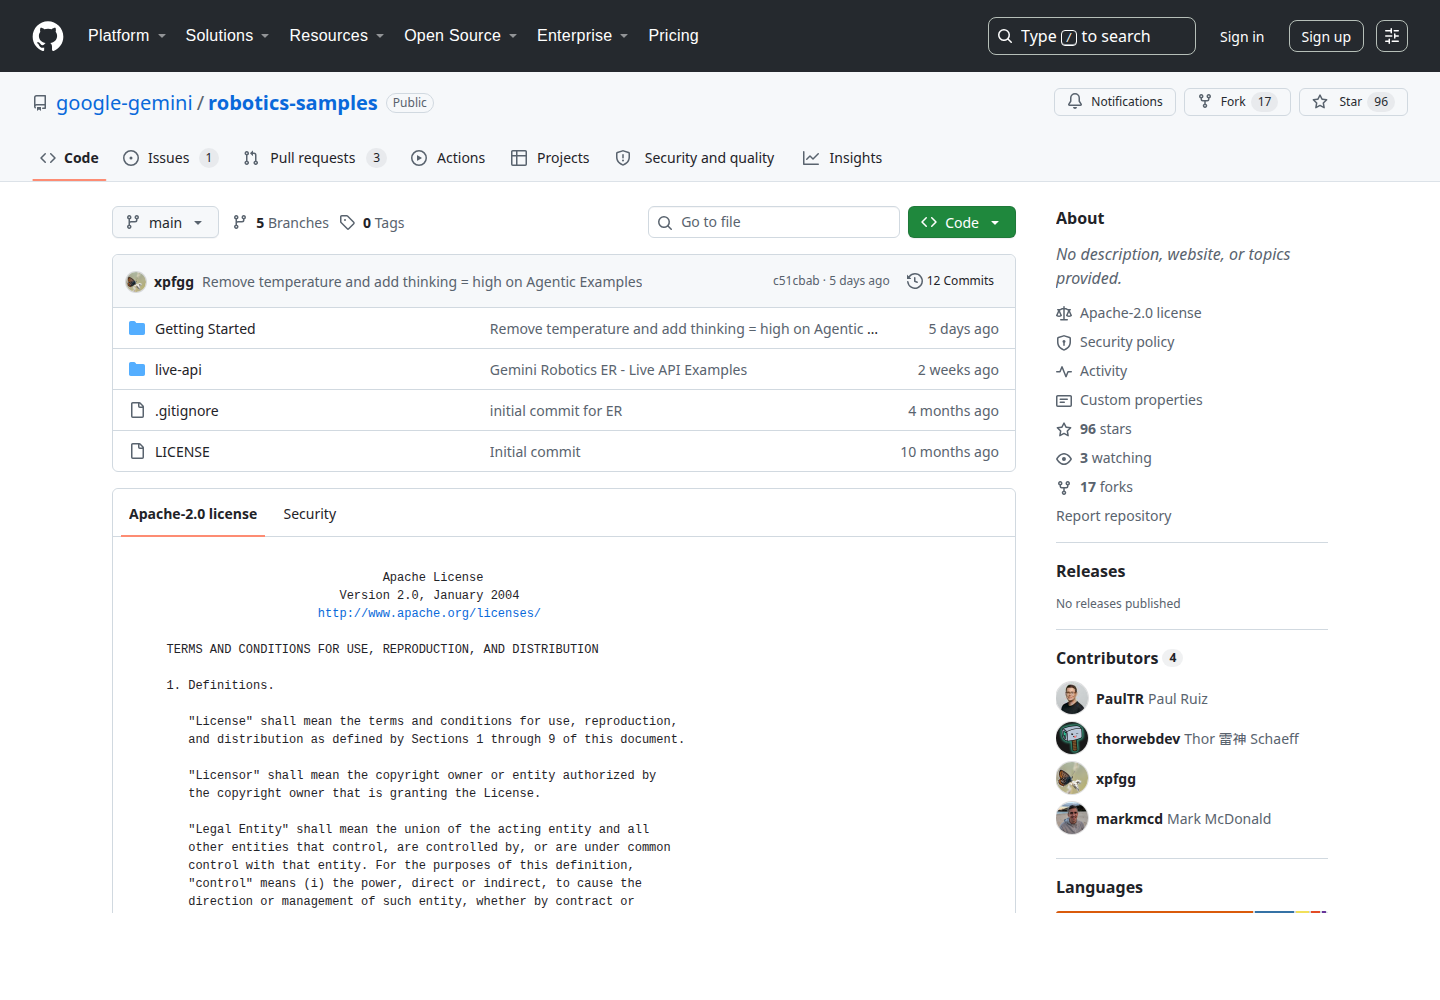Expand the Platform menu
The width and height of the screenshot is (1440, 1000).
point(127,36)
